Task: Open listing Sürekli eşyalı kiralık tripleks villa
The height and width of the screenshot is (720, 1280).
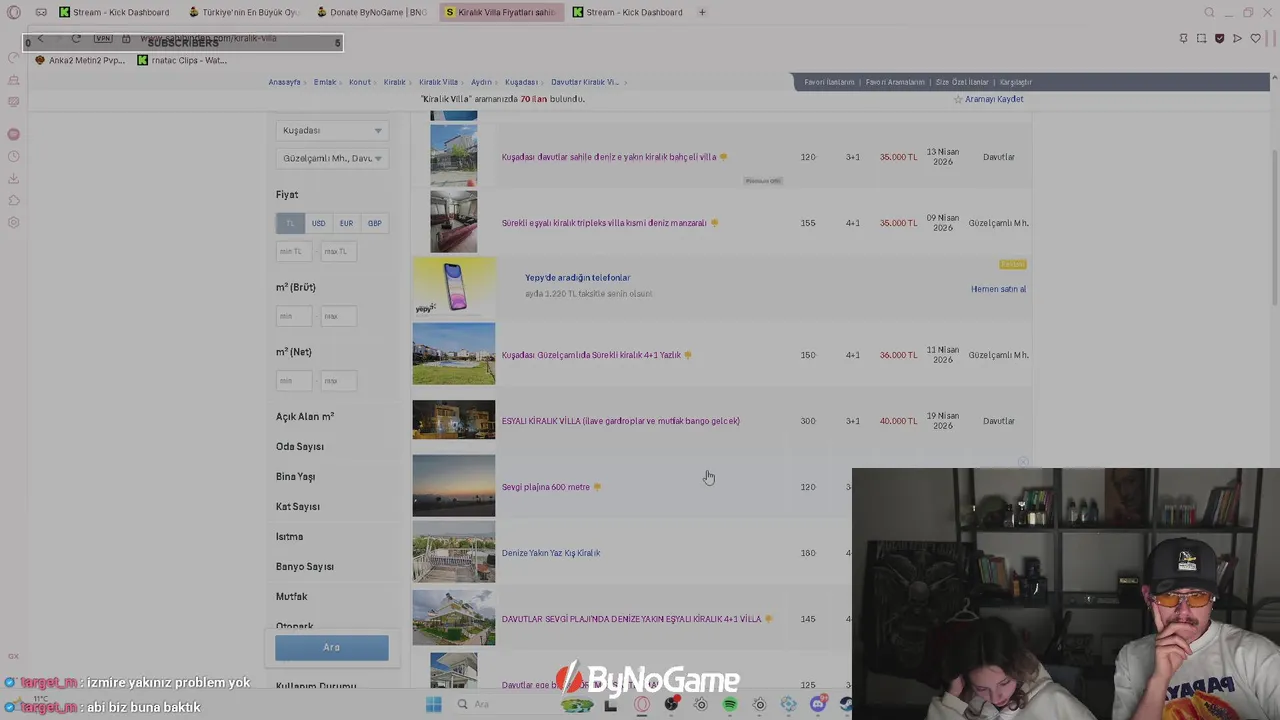Action: [x=604, y=223]
